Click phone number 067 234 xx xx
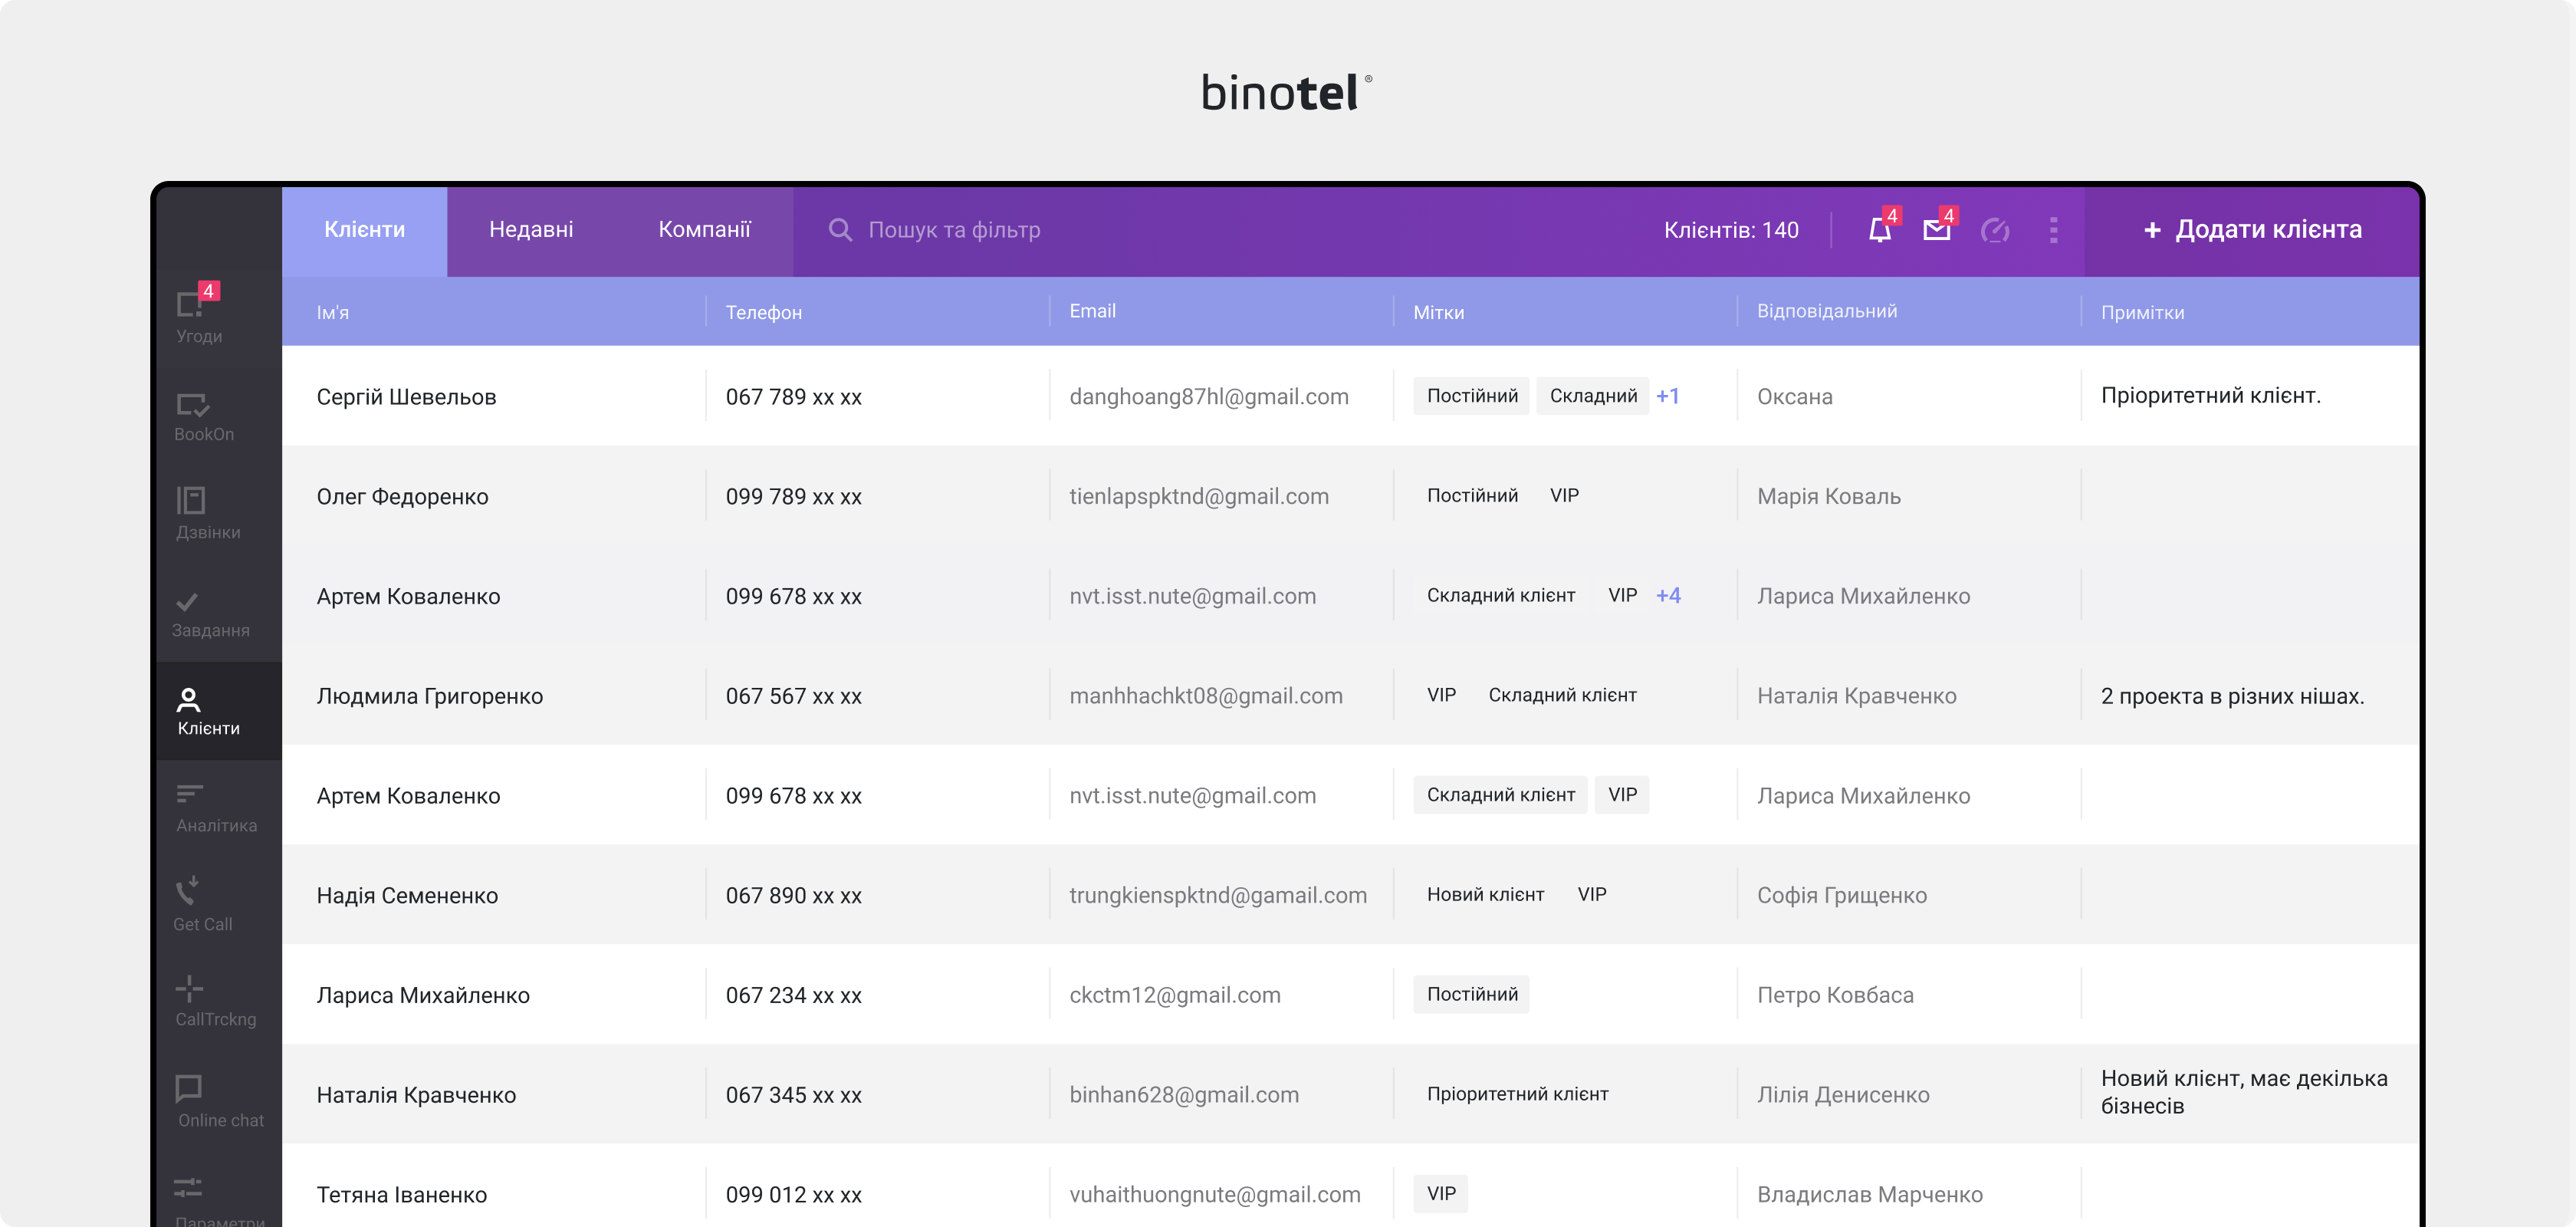 tap(794, 996)
